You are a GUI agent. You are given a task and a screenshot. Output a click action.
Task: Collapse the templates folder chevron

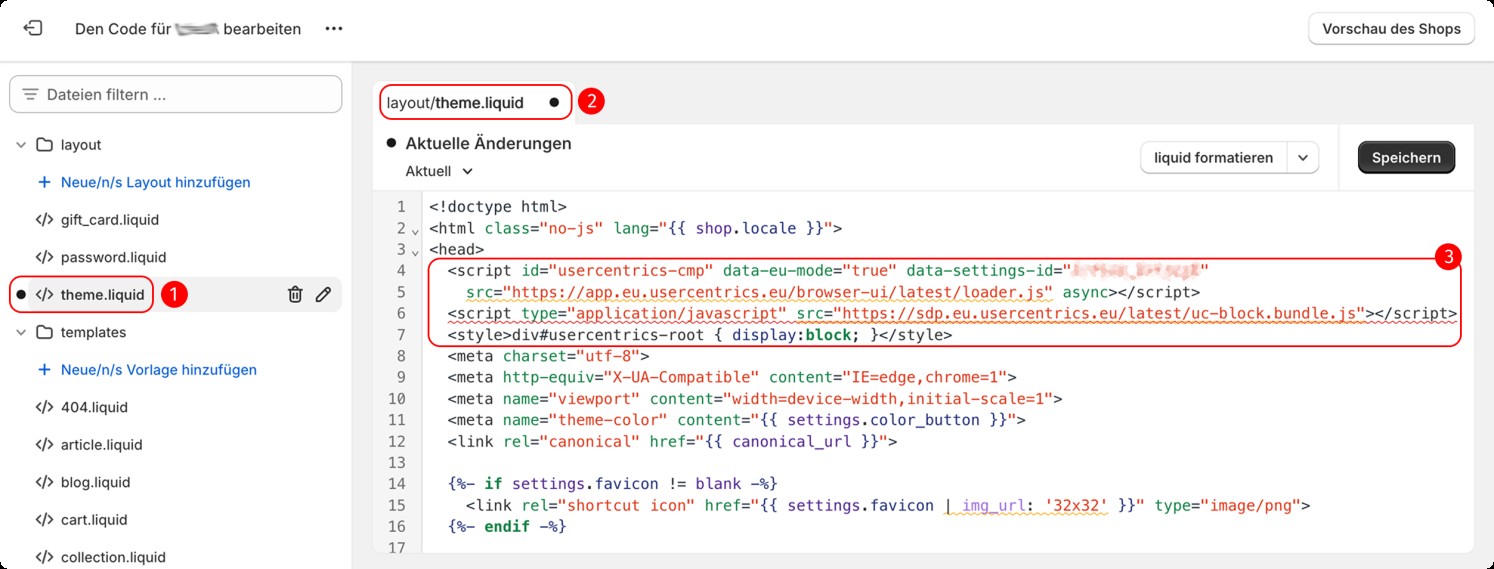click(20, 332)
